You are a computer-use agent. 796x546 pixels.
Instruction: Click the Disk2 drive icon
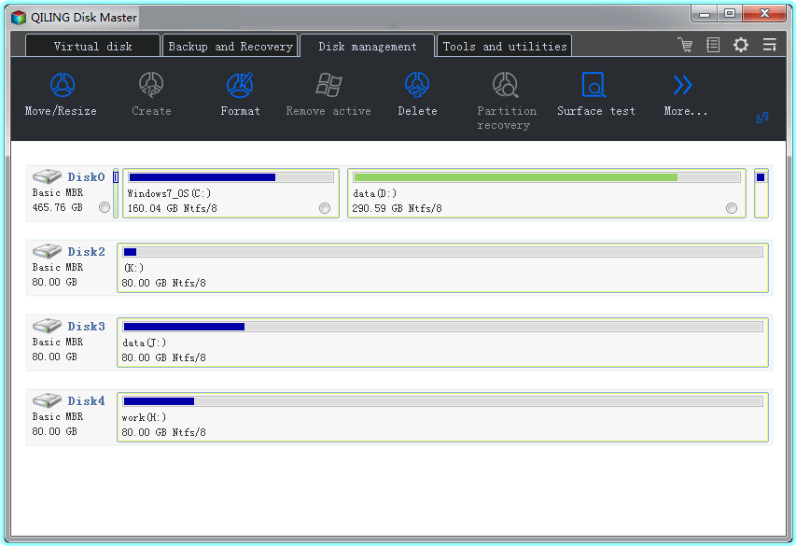(47, 251)
